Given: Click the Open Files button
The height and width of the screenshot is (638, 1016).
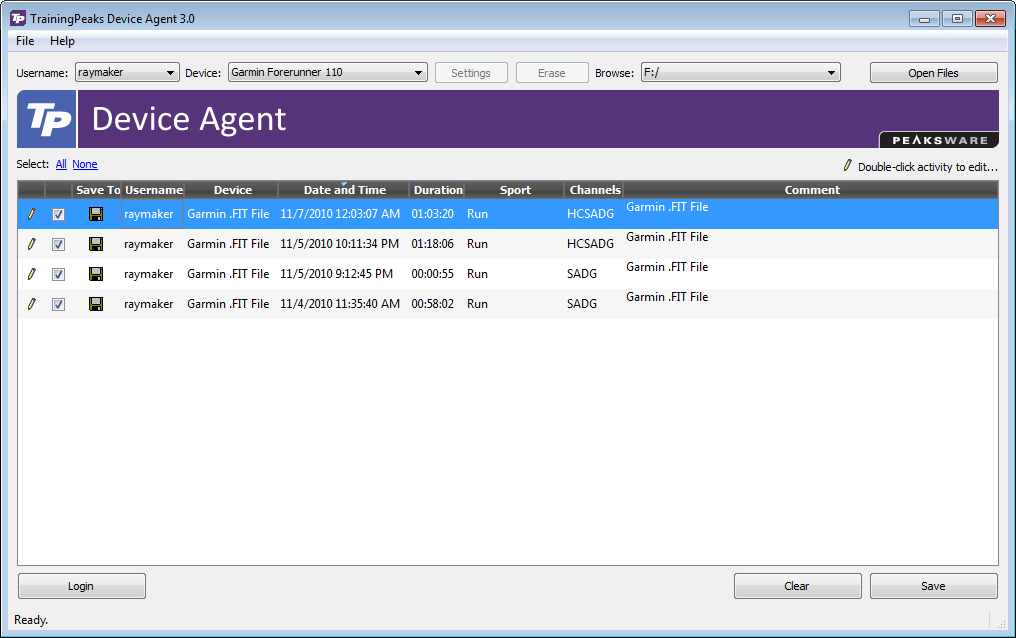Looking at the screenshot, I should (933, 73).
